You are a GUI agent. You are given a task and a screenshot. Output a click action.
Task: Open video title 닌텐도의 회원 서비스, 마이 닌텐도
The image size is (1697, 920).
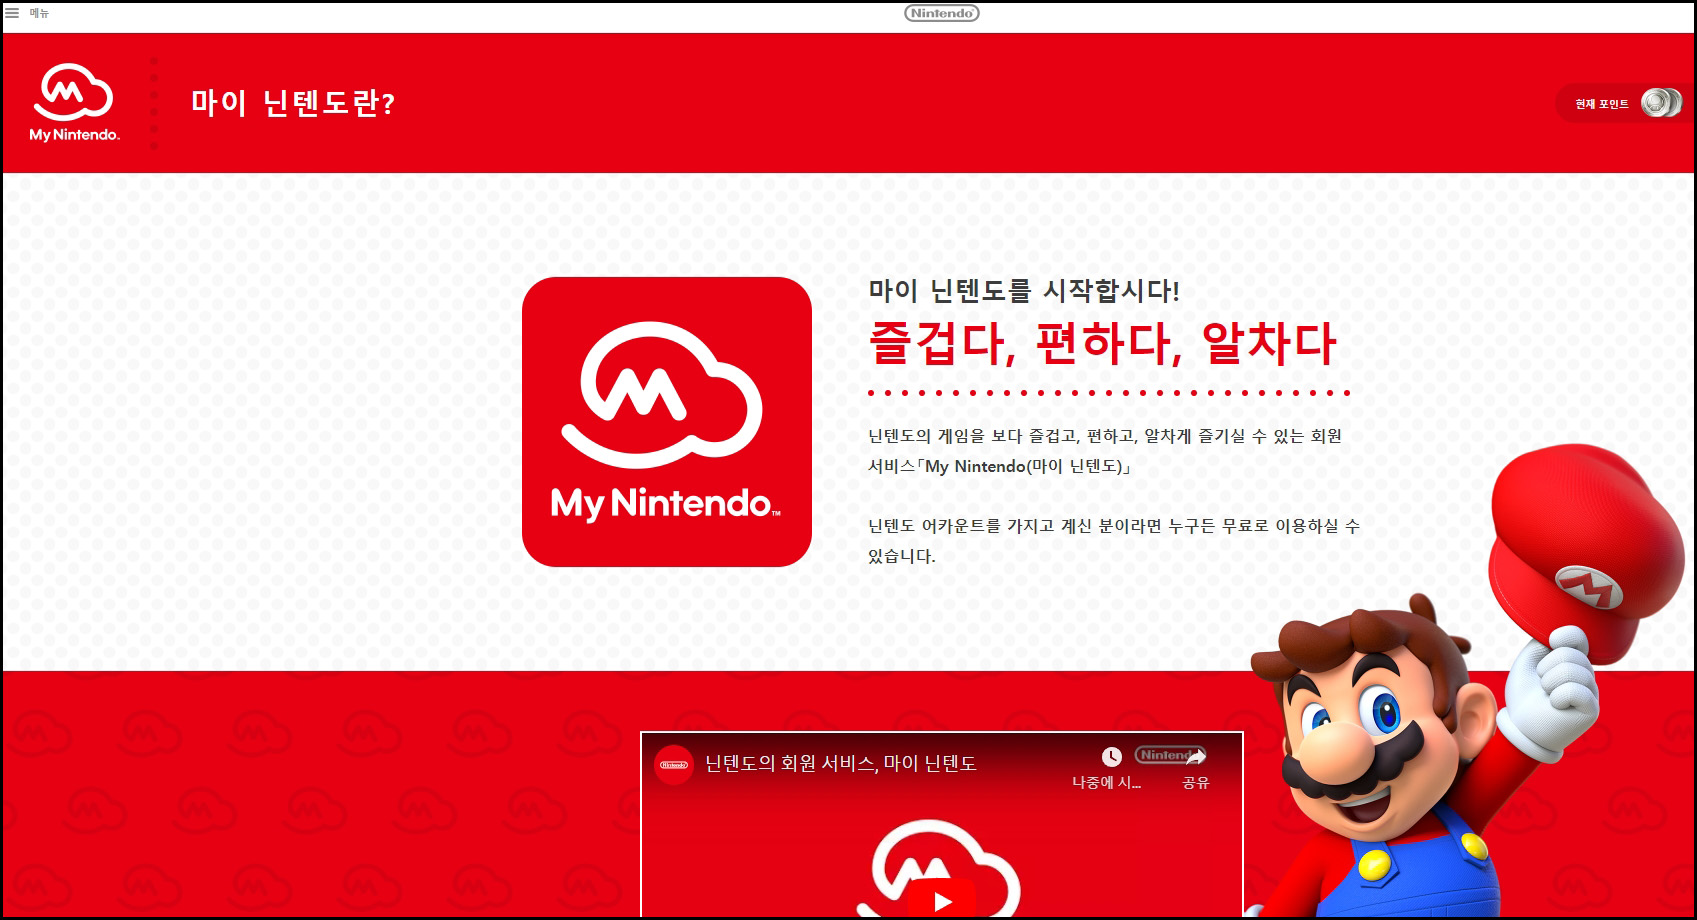pyautogui.click(x=841, y=763)
